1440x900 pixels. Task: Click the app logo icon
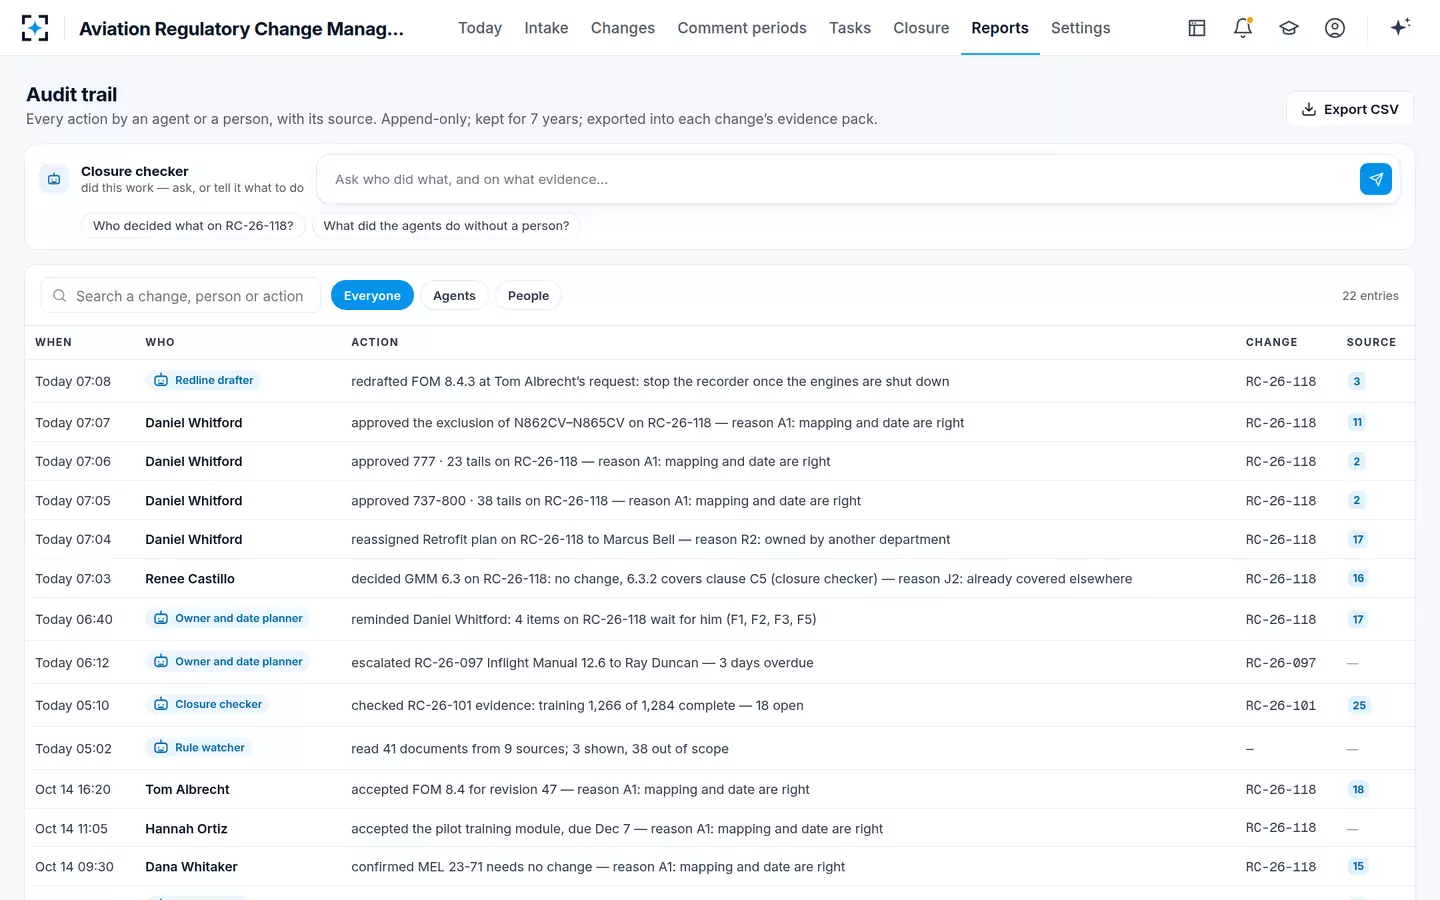(35, 28)
